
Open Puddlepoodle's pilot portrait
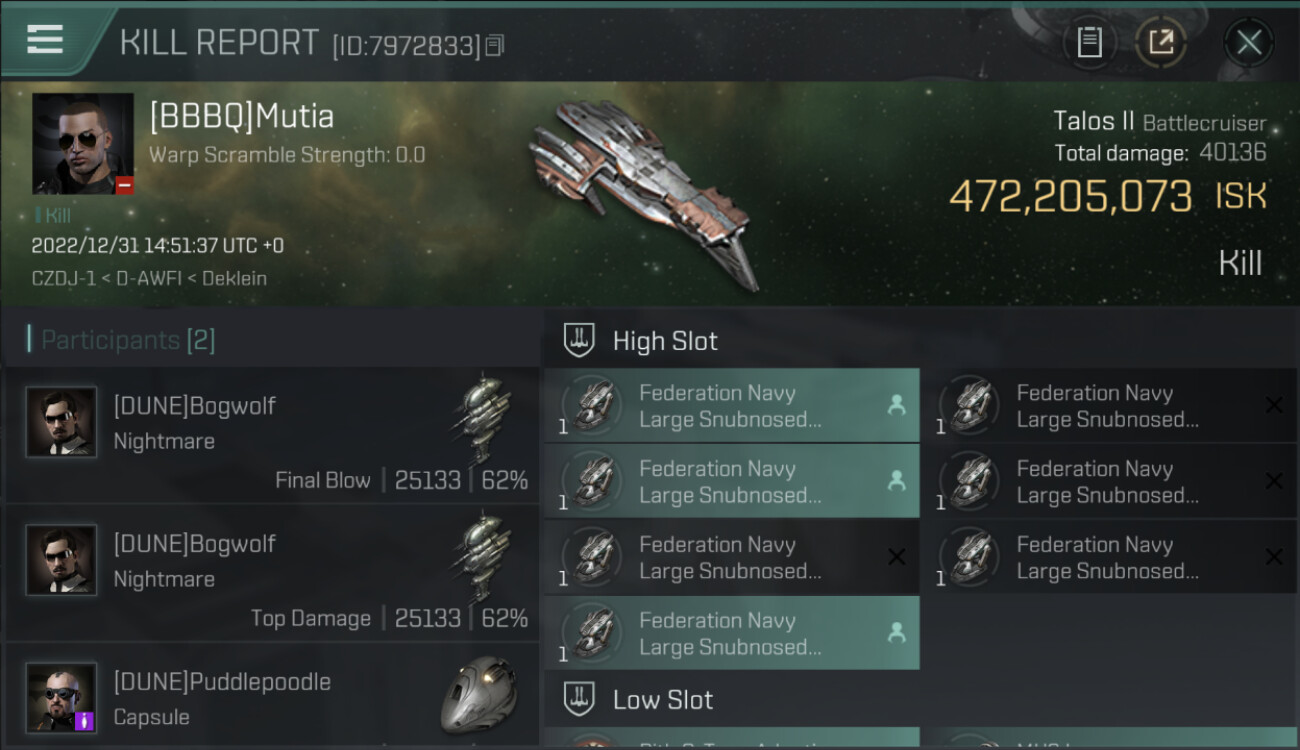click(x=61, y=697)
